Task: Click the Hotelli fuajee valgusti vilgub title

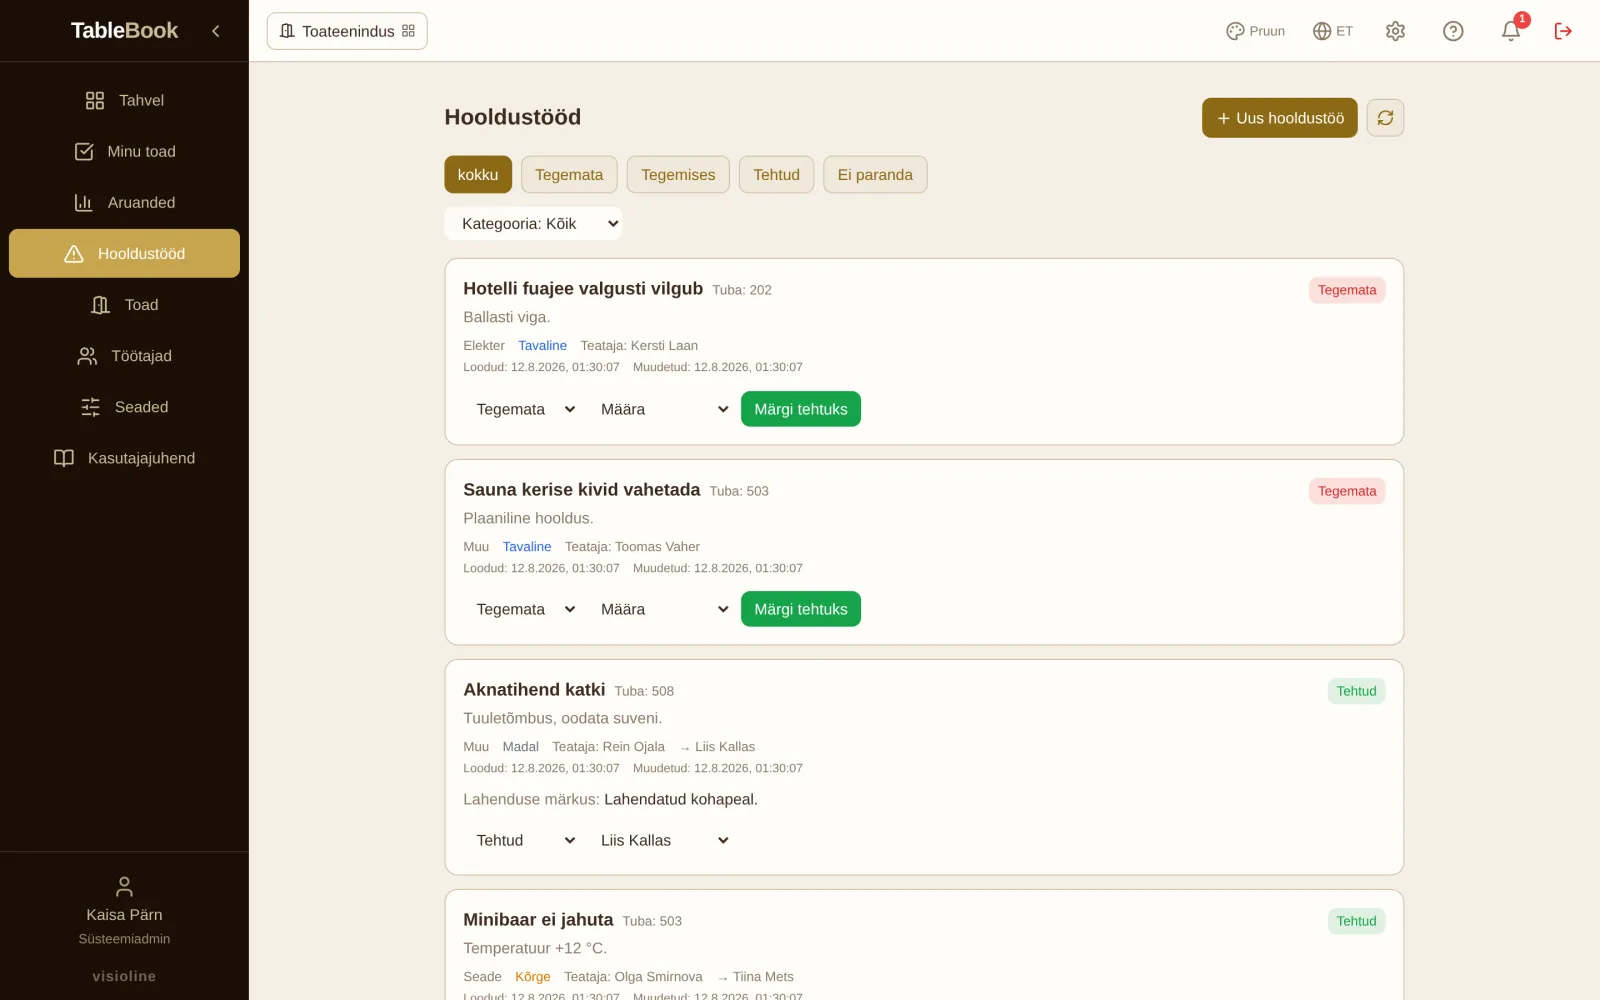Action: pyautogui.click(x=583, y=289)
